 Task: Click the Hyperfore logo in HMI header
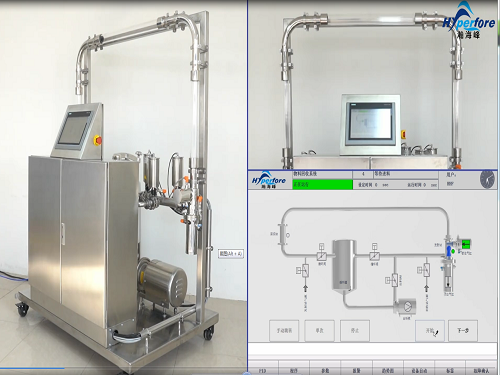(x=269, y=180)
